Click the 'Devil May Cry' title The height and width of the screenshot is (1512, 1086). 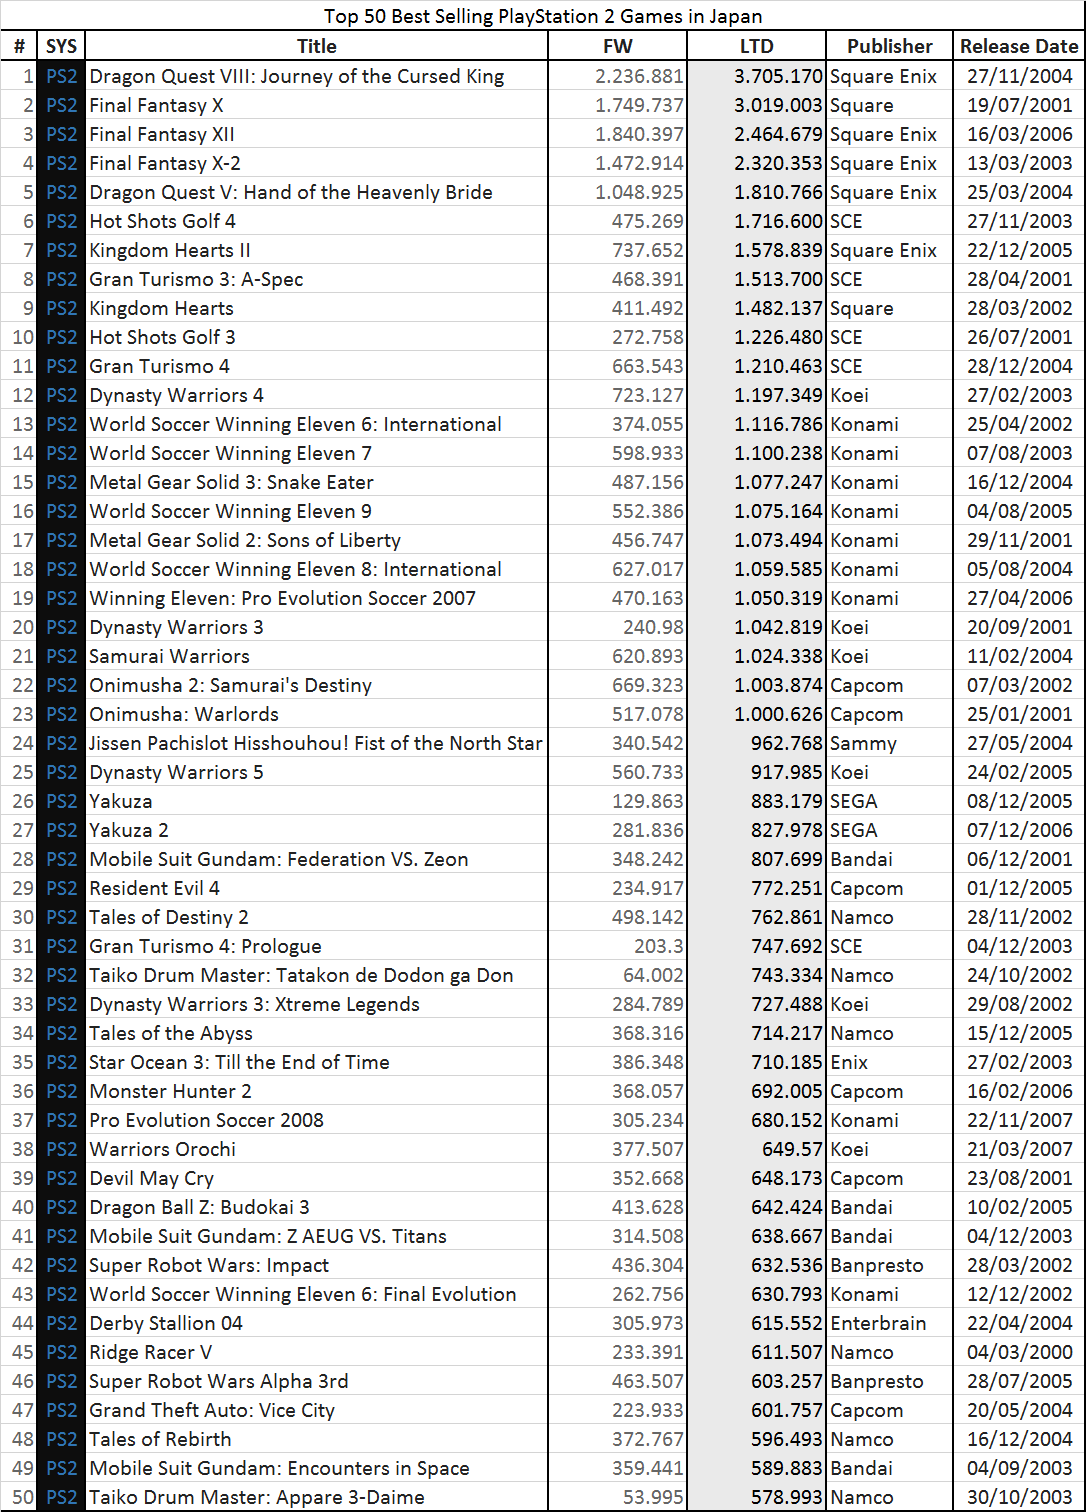point(151,1178)
